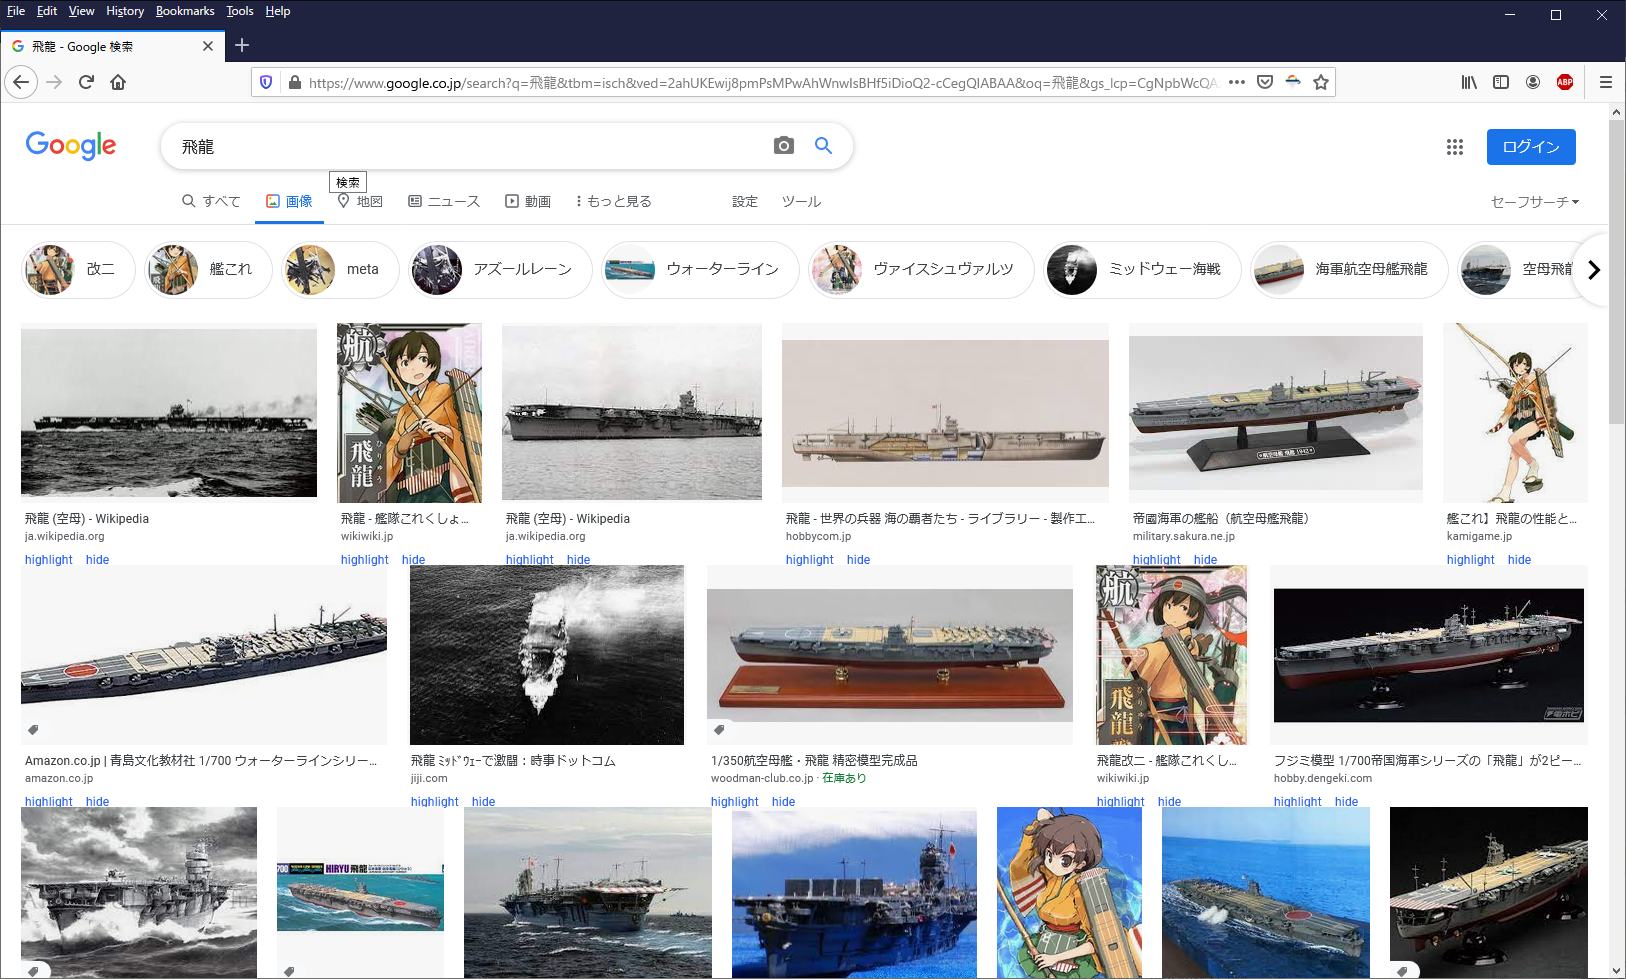Open the jiji.com aerial battle photo

click(547, 655)
